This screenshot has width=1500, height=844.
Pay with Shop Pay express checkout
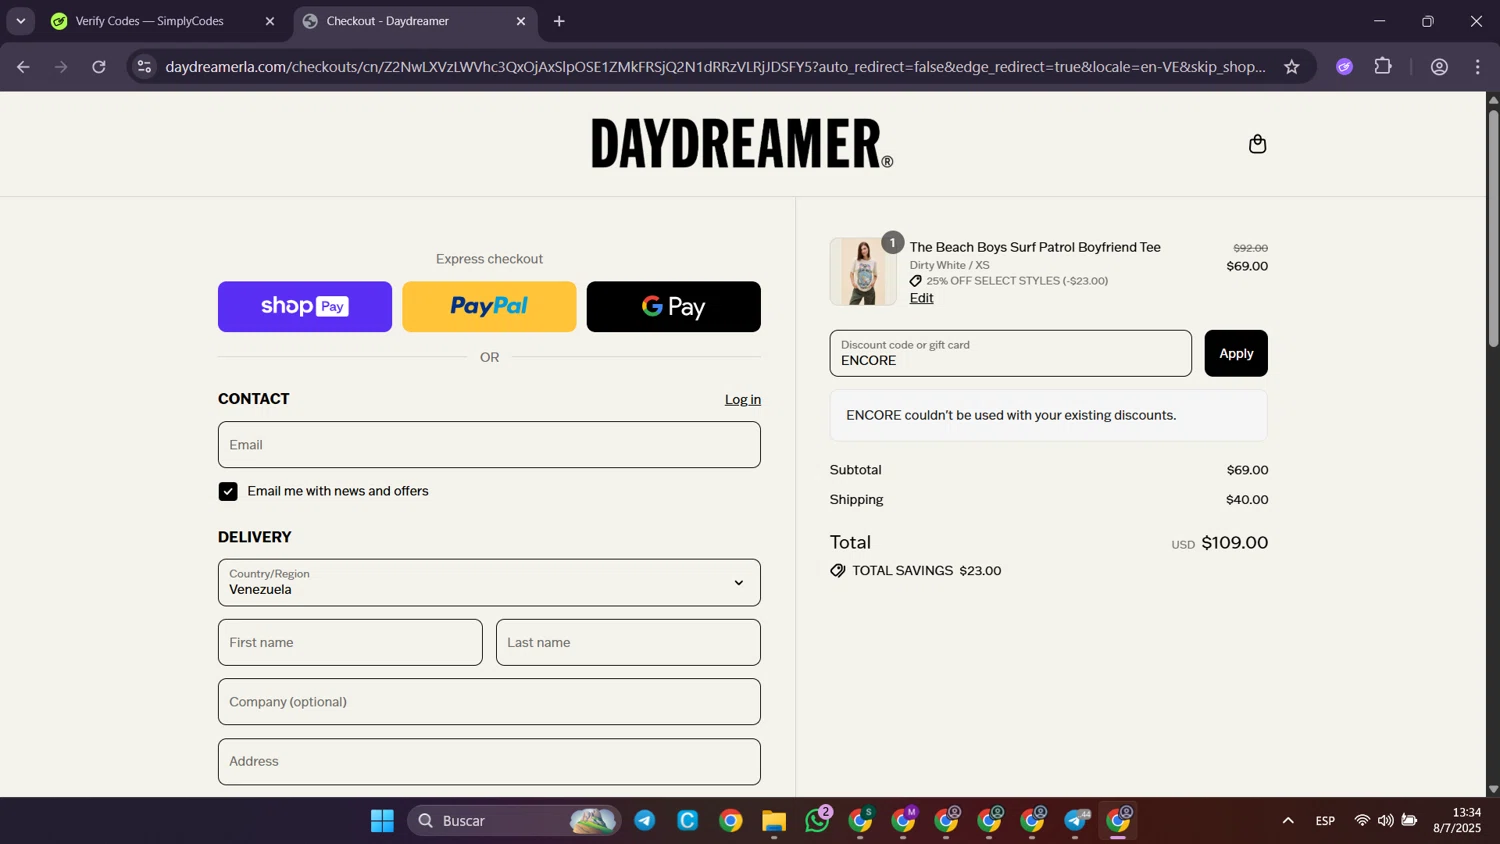[x=305, y=306]
